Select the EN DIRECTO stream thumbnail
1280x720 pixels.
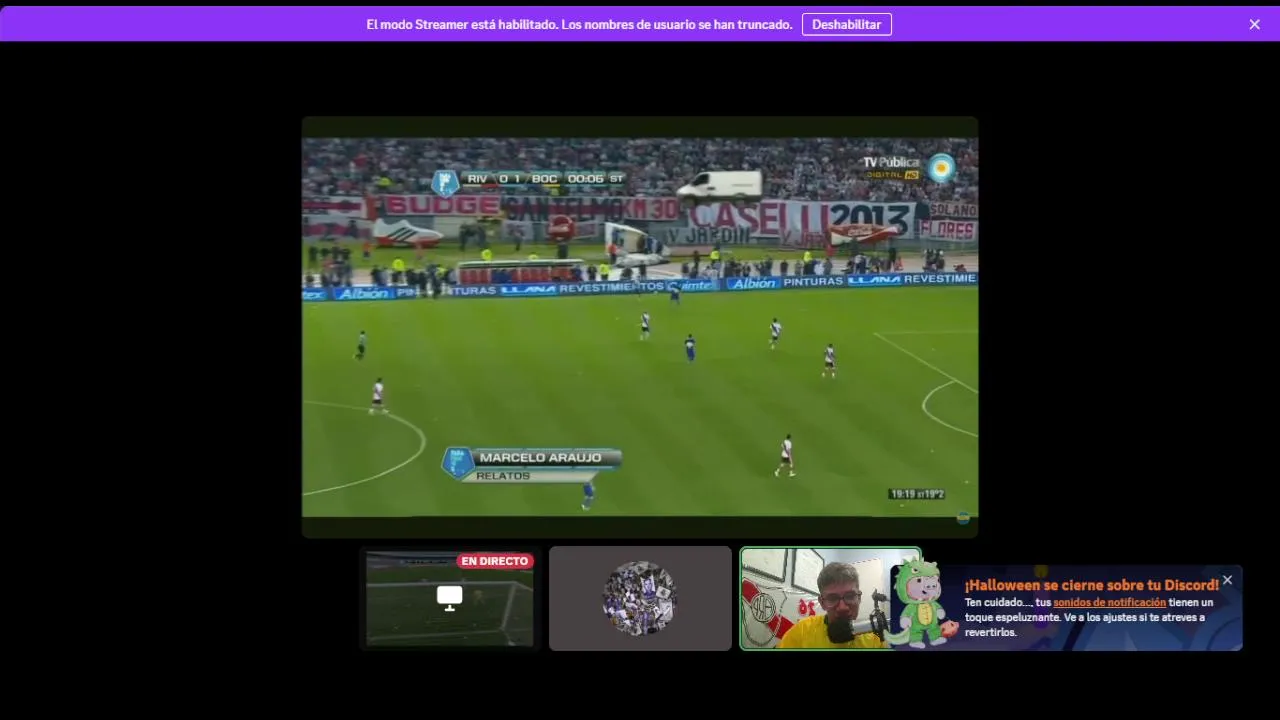450,598
